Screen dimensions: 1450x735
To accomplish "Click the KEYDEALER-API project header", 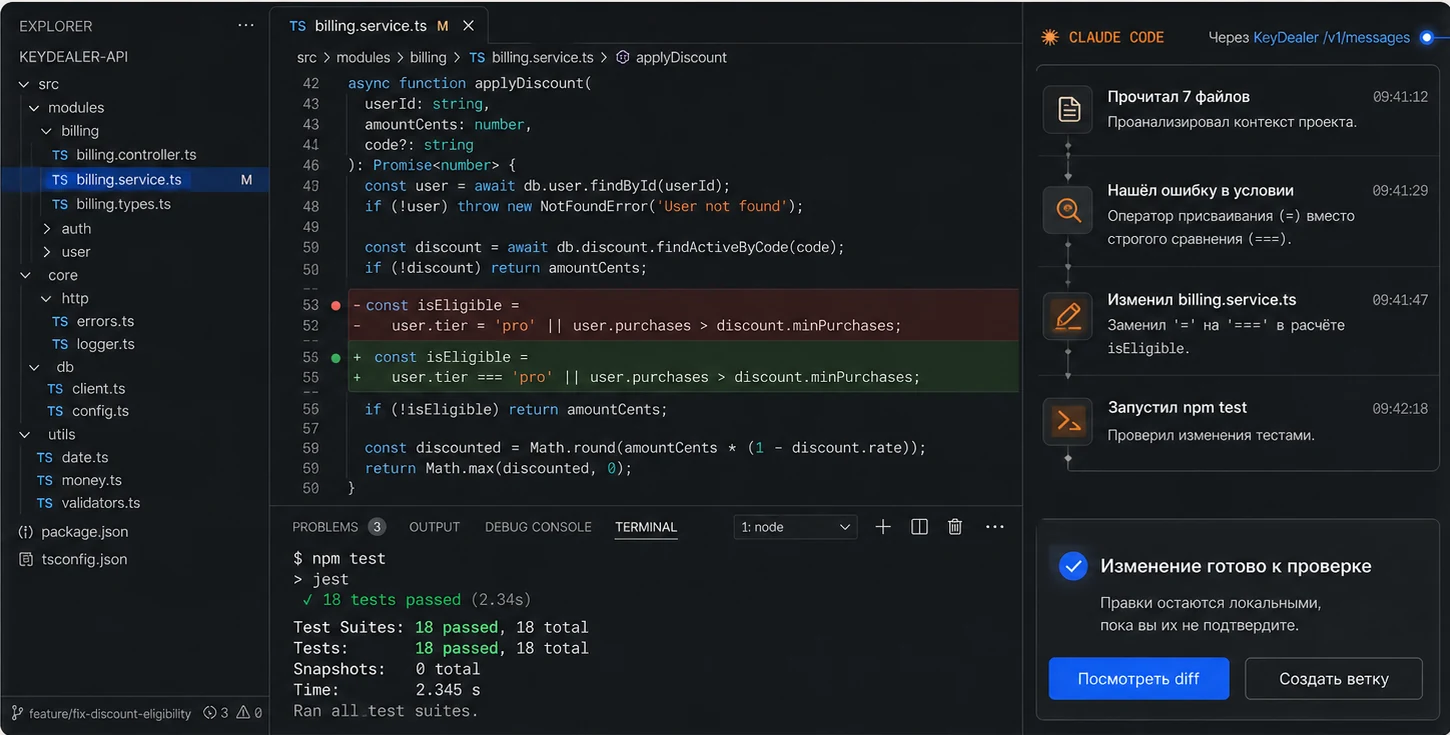I will (x=73, y=57).
